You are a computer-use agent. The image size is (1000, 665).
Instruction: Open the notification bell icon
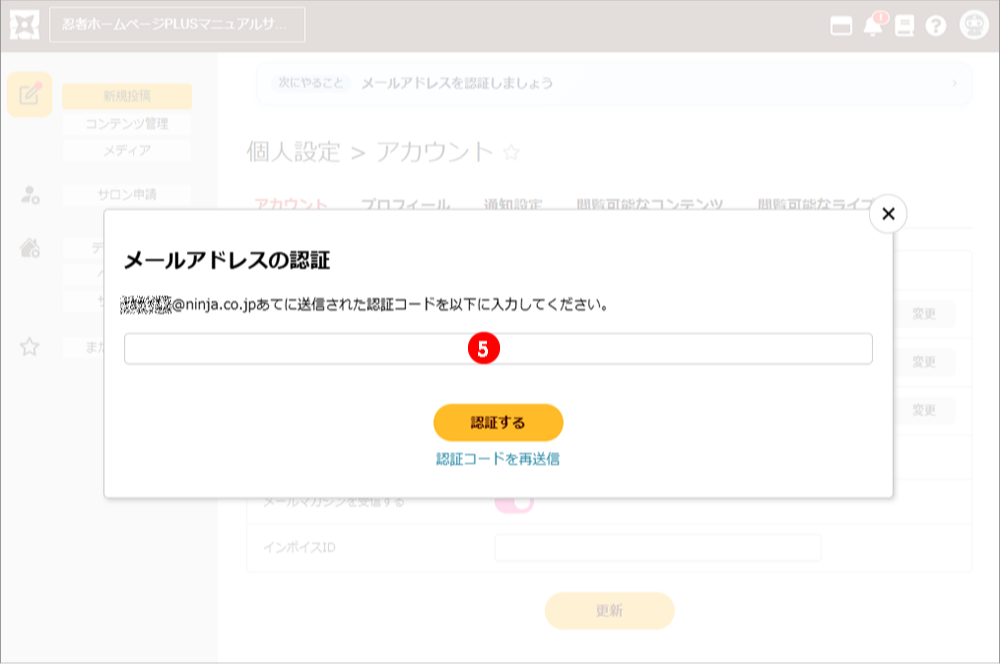874,25
